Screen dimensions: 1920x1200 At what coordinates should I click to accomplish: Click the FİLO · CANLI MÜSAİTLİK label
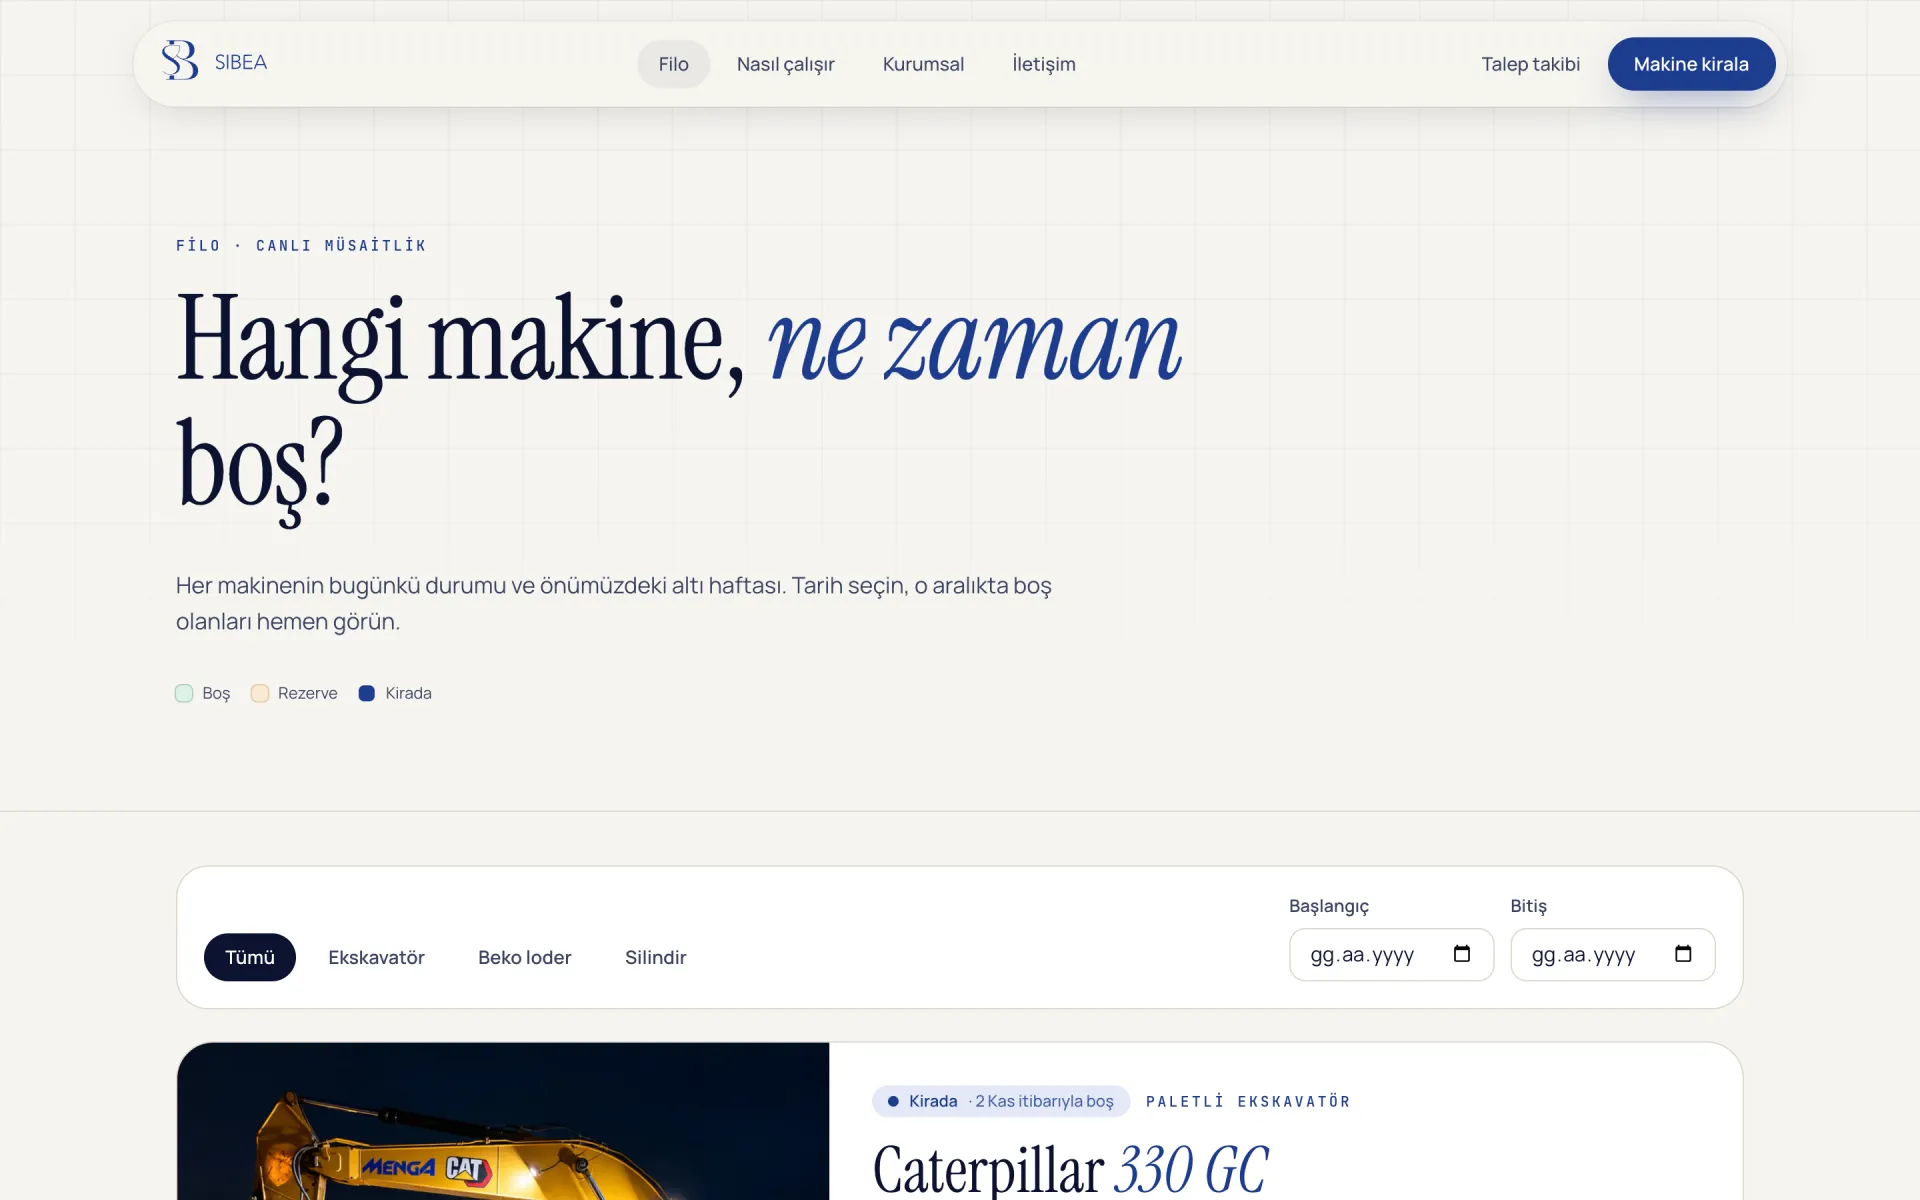pos(301,245)
